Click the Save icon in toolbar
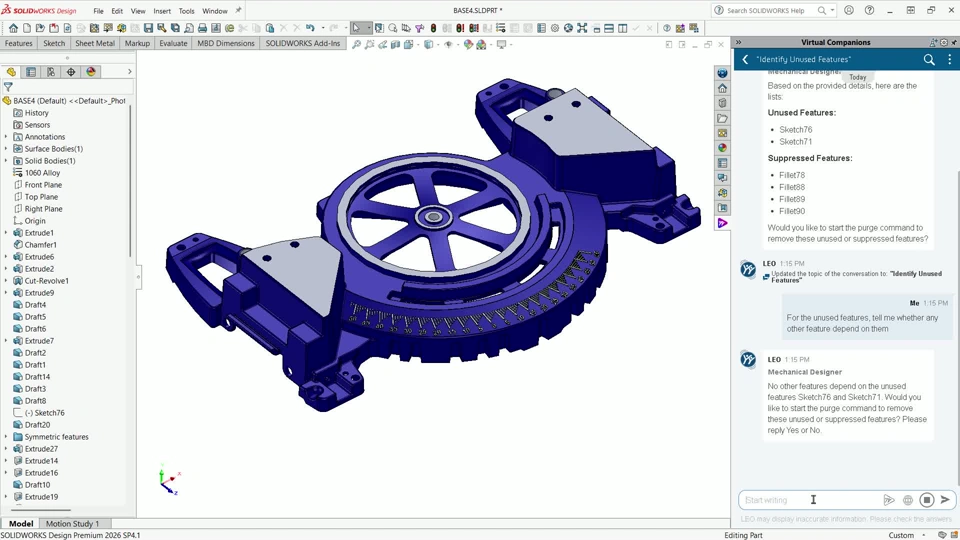Image resolution: width=960 pixels, height=540 pixels. (x=148, y=28)
